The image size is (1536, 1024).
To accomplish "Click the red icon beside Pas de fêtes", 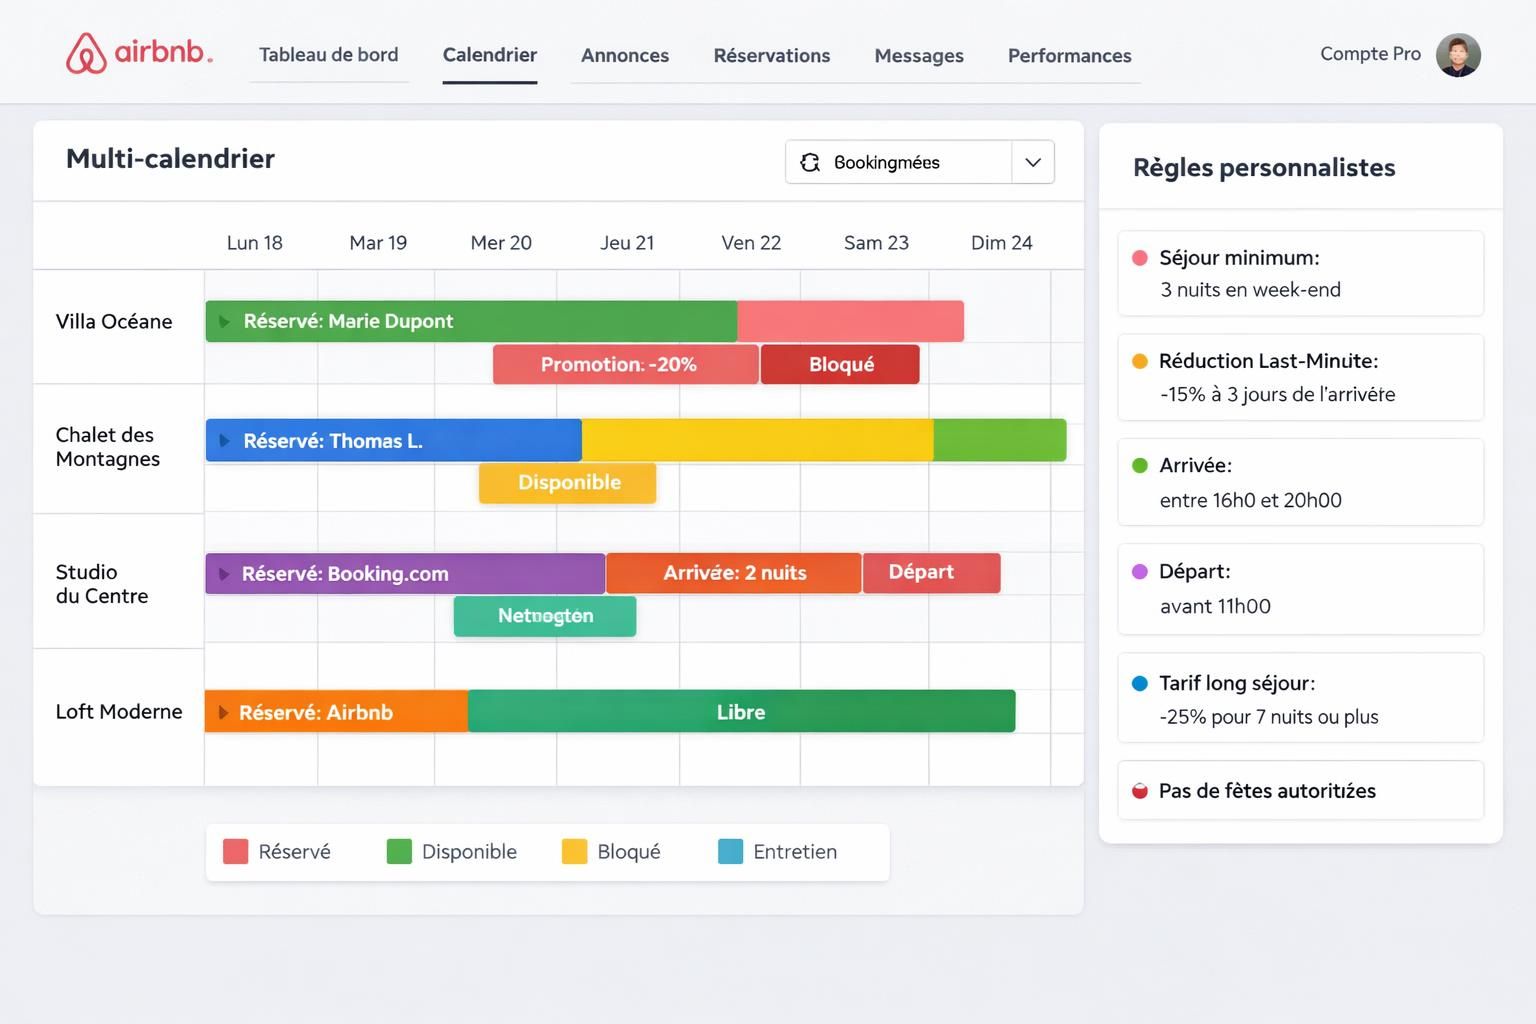I will point(1139,791).
